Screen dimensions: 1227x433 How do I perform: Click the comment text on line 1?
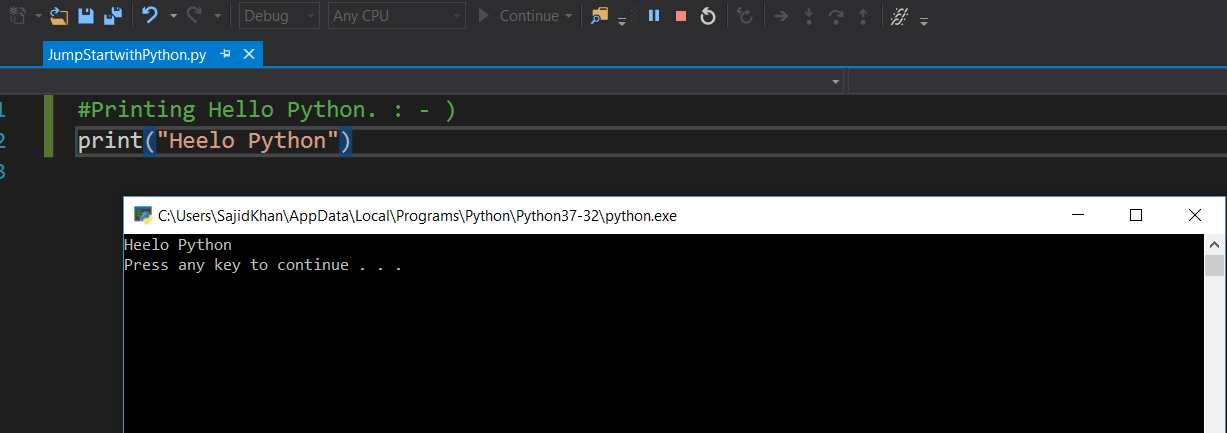point(266,110)
